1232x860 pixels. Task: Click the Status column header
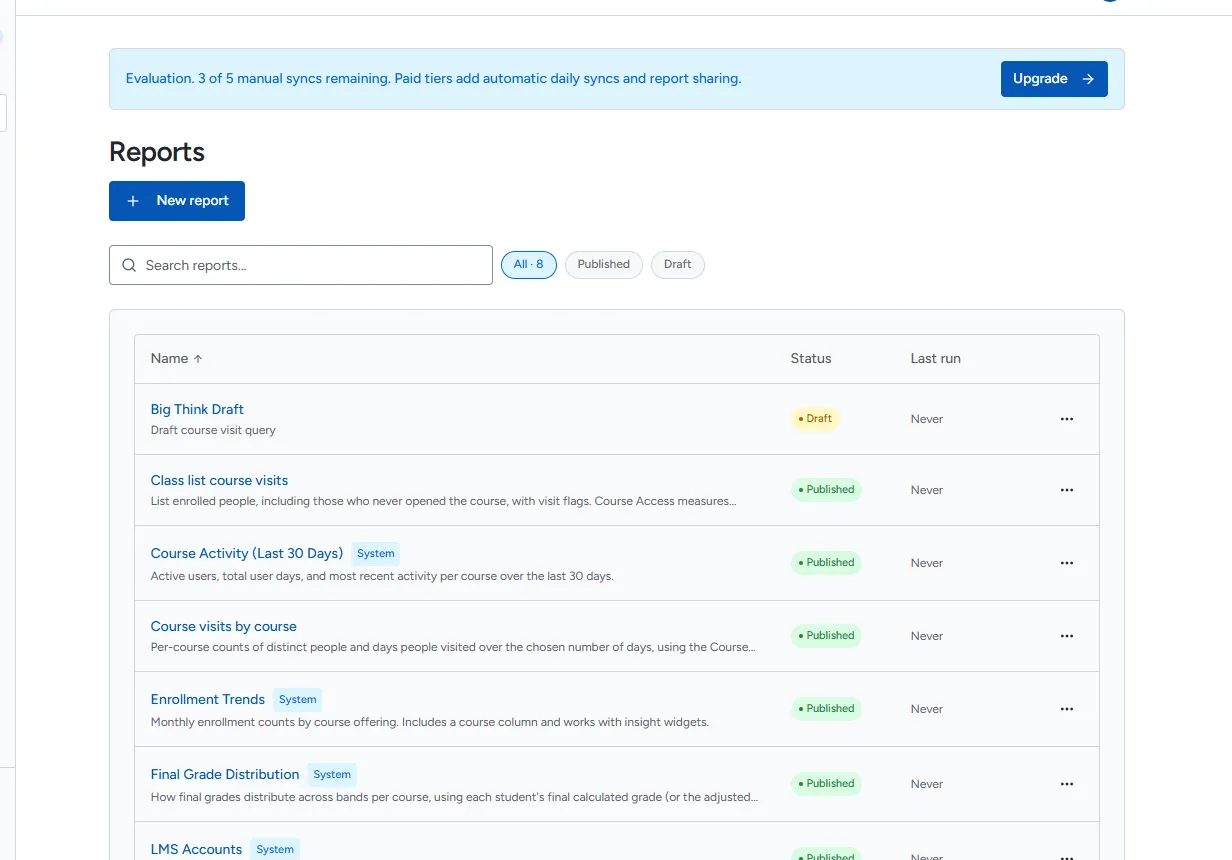coord(811,359)
